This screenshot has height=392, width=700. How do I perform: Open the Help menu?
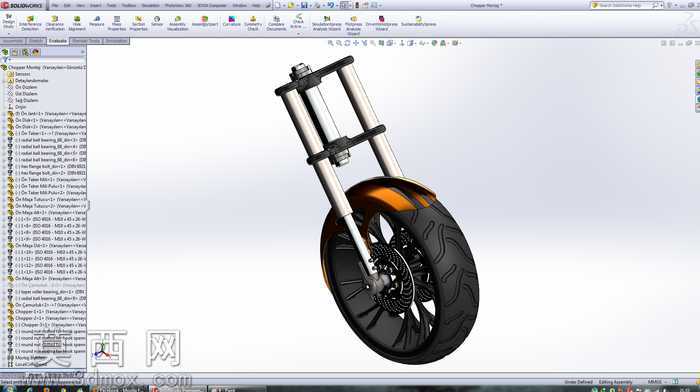click(256, 5)
